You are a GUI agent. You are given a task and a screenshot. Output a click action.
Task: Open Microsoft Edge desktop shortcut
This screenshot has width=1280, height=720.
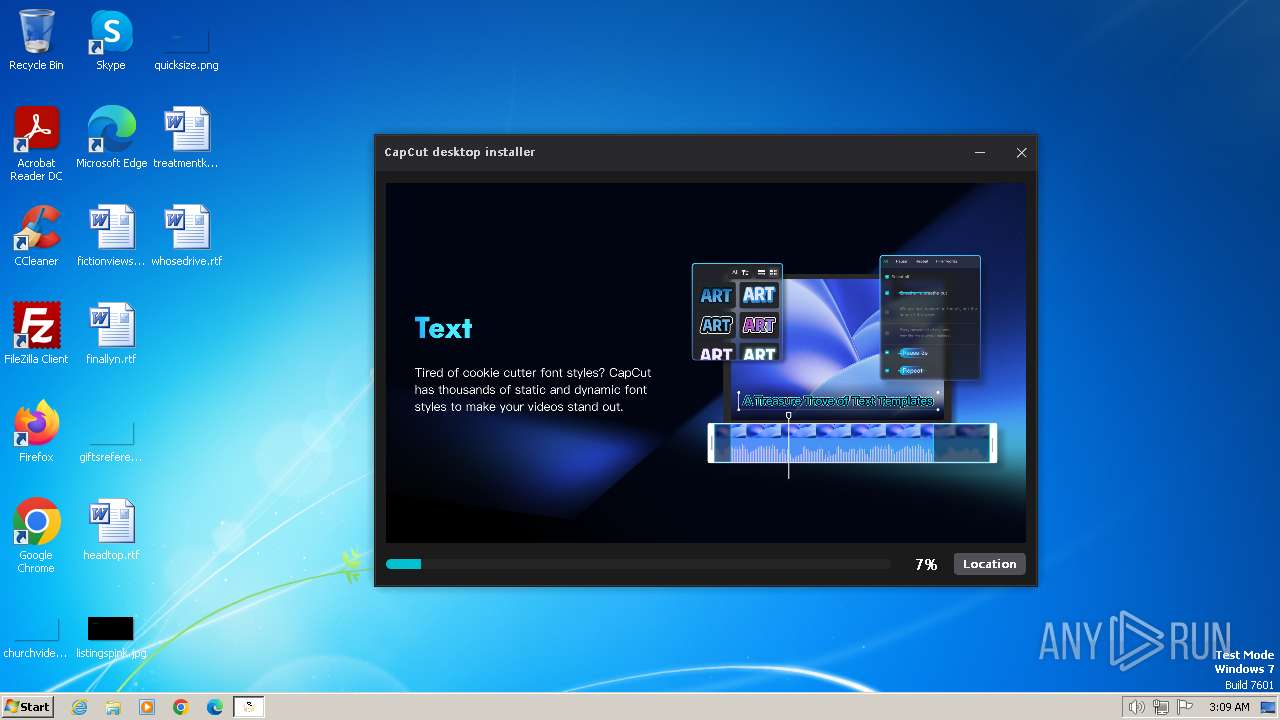coord(111,138)
